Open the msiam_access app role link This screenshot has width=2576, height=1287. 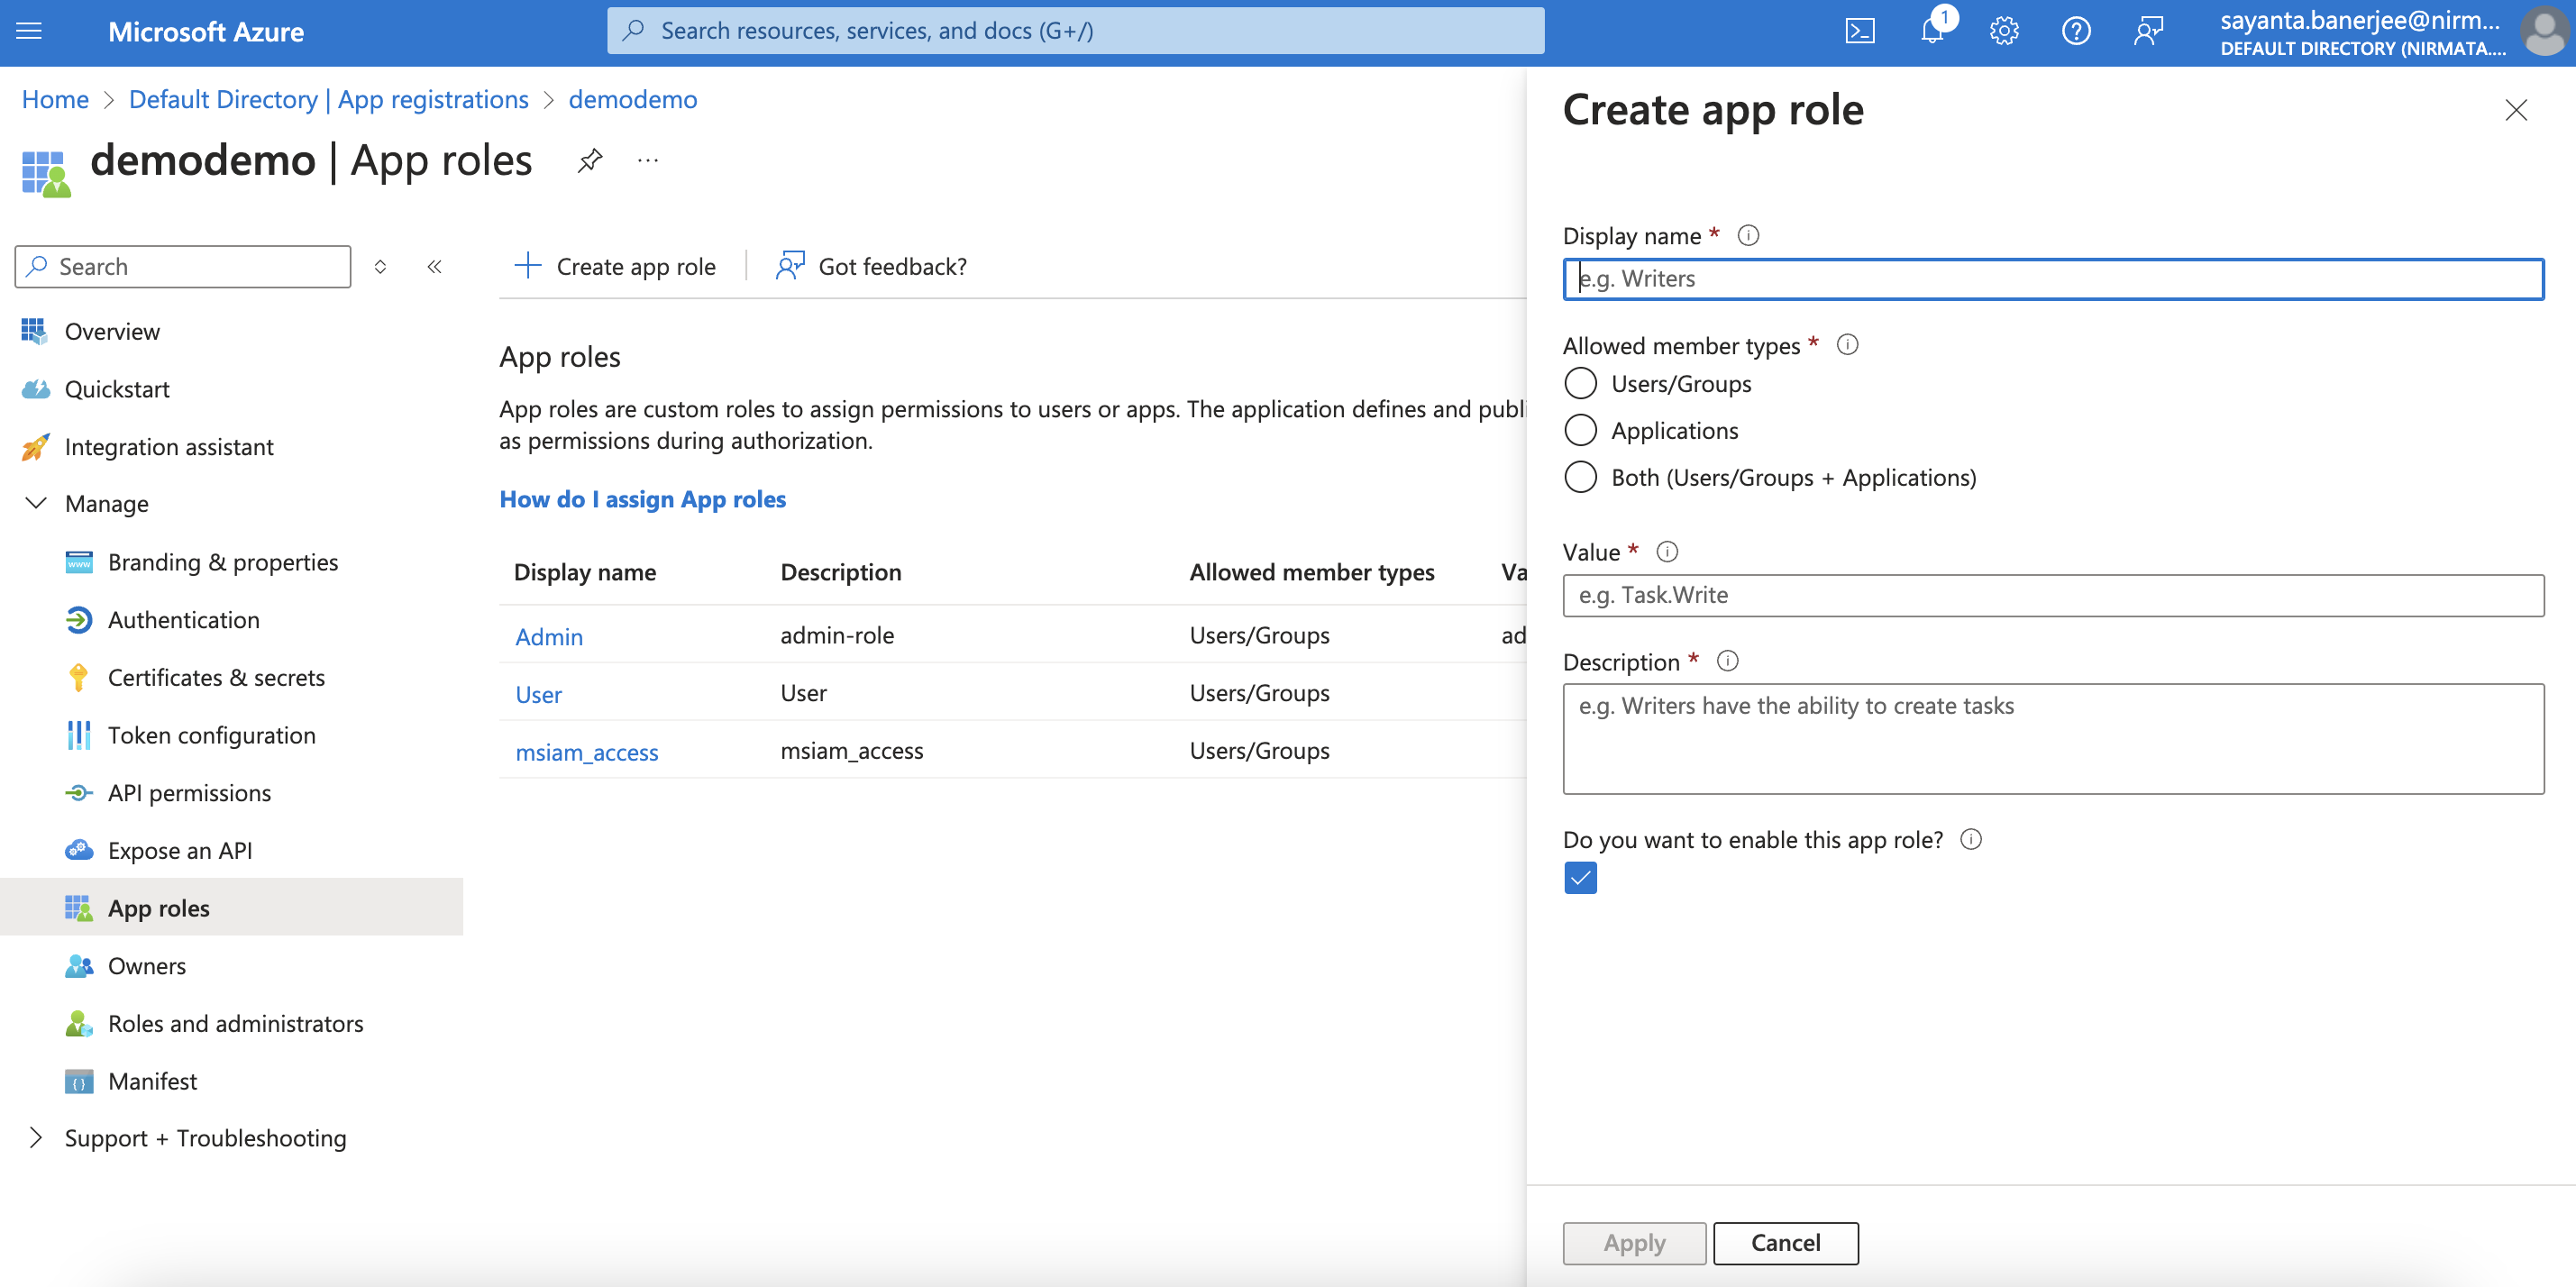pos(586,752)
